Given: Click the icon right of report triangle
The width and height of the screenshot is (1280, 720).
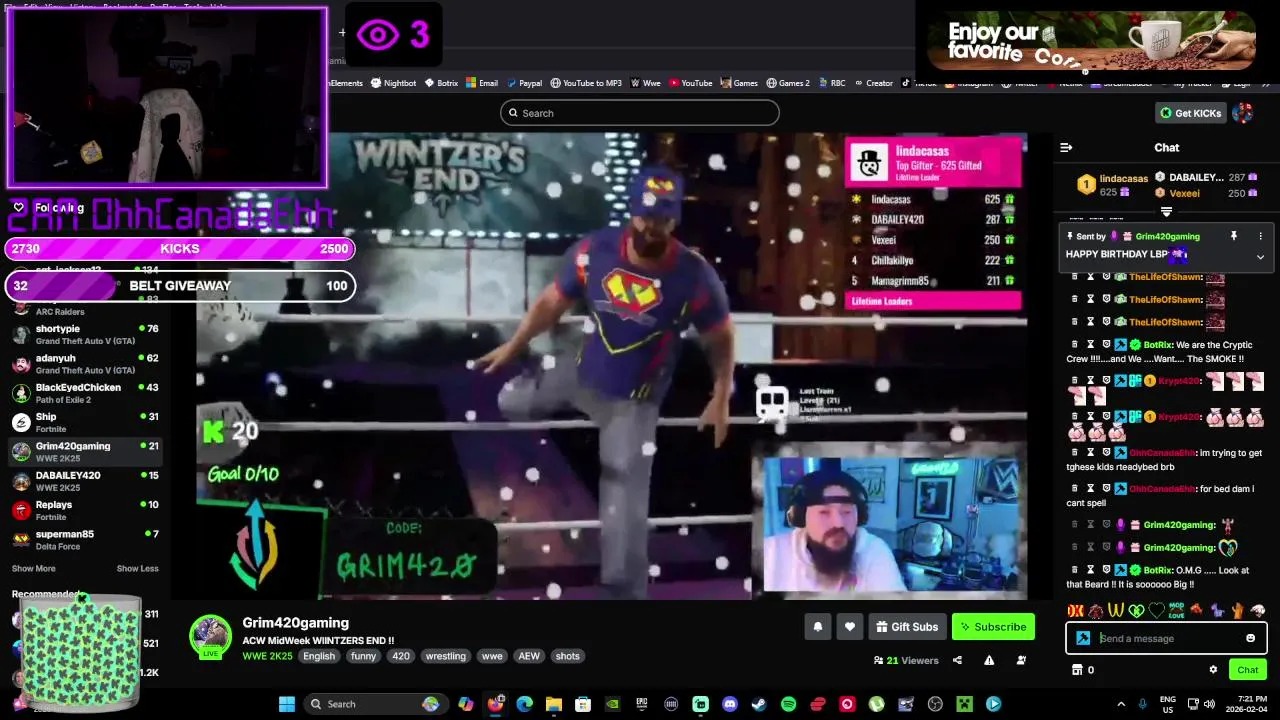Looking at the screenshot, I should [1021, 660].
